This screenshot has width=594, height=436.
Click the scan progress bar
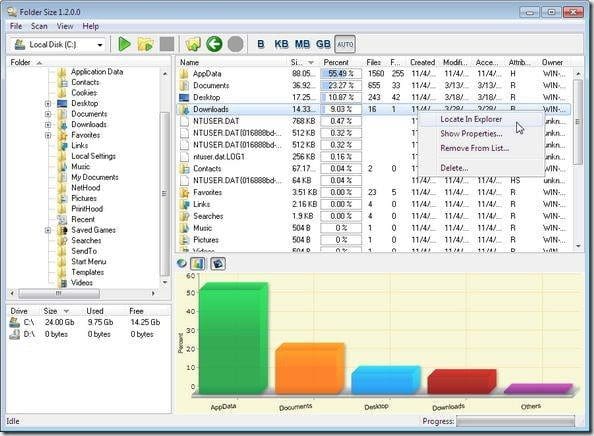[515, 421]
